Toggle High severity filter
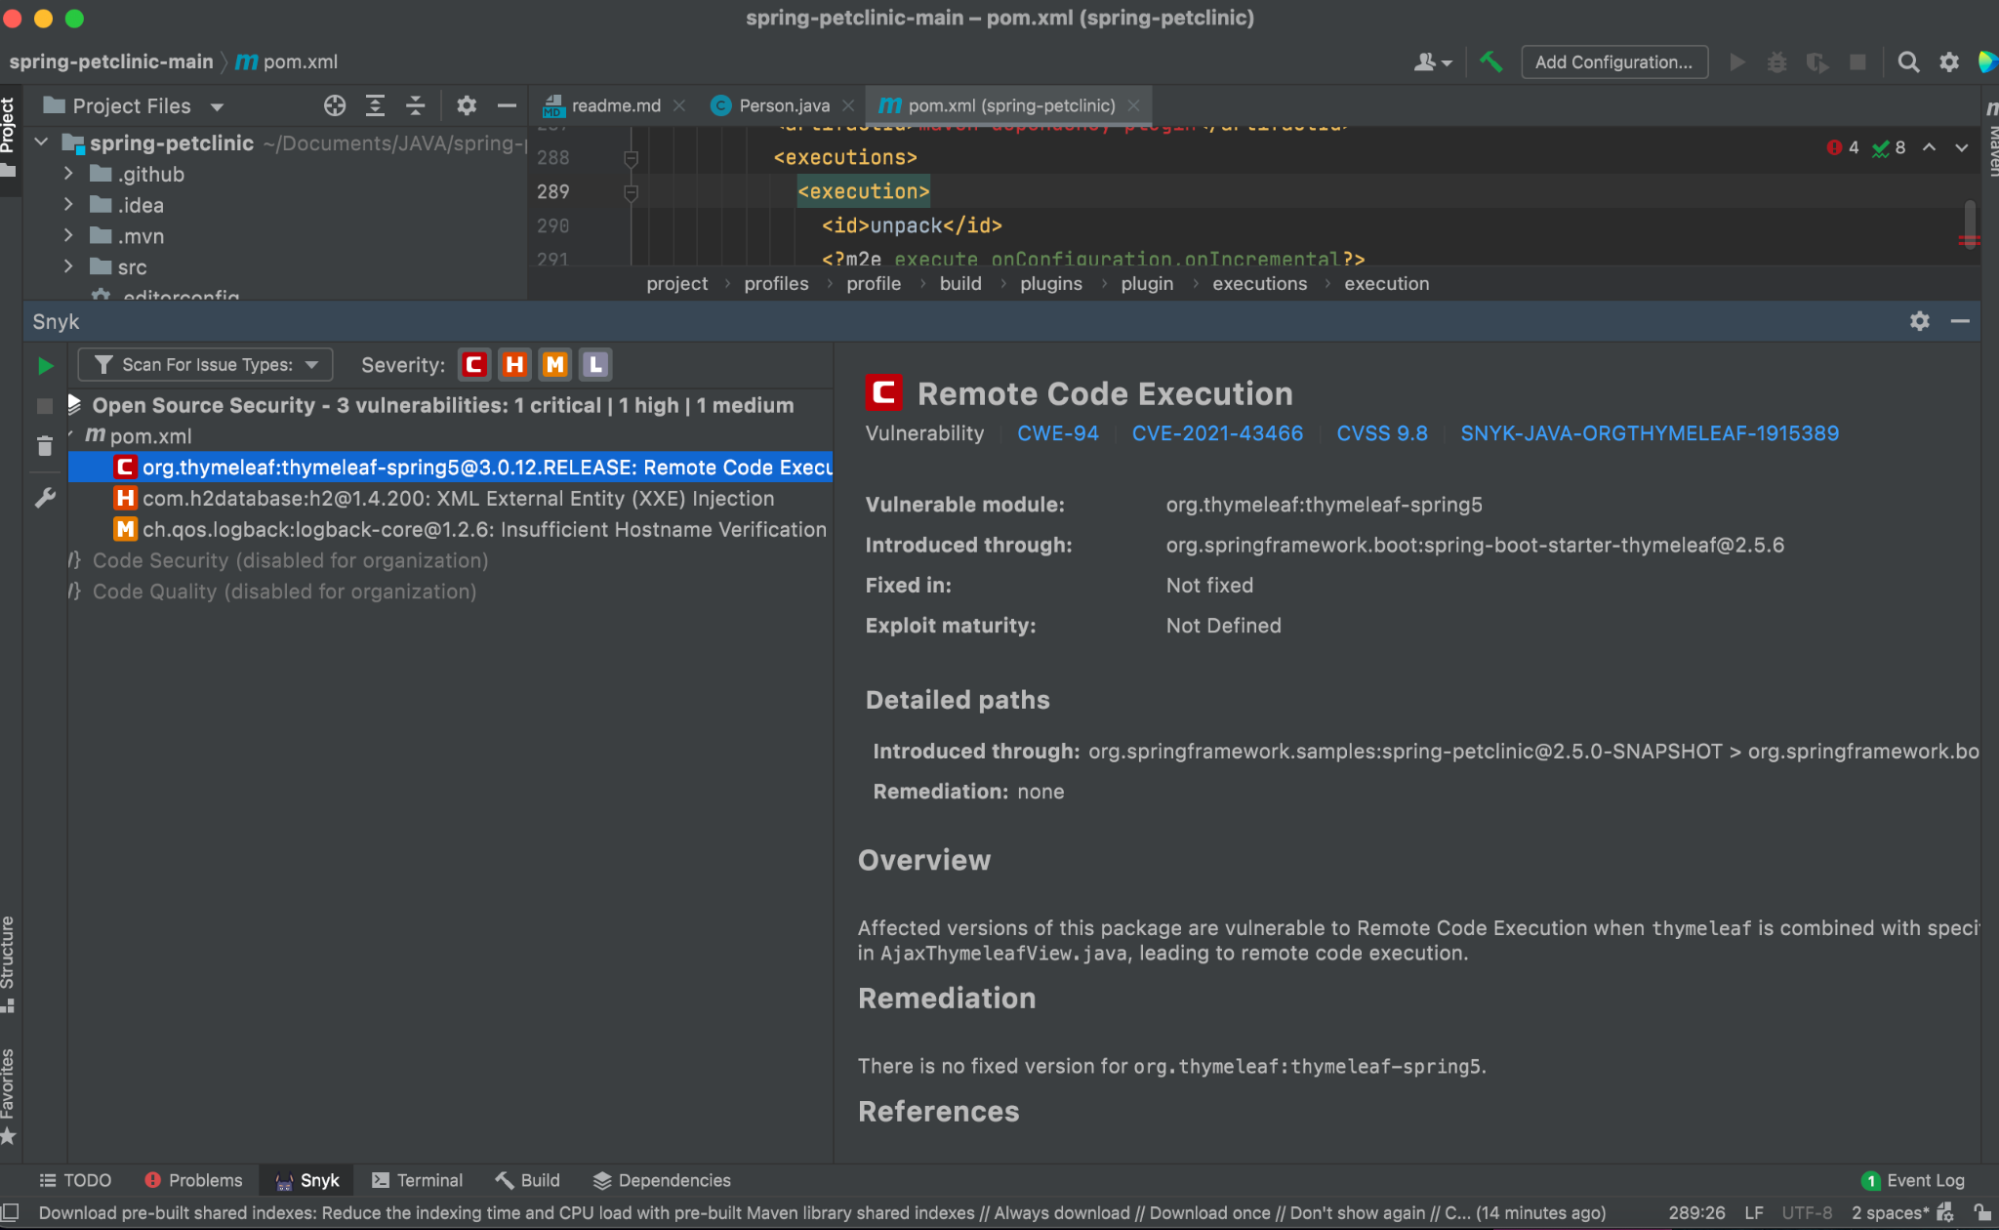The image size is (1999, 1230). [x=515, y=365]
